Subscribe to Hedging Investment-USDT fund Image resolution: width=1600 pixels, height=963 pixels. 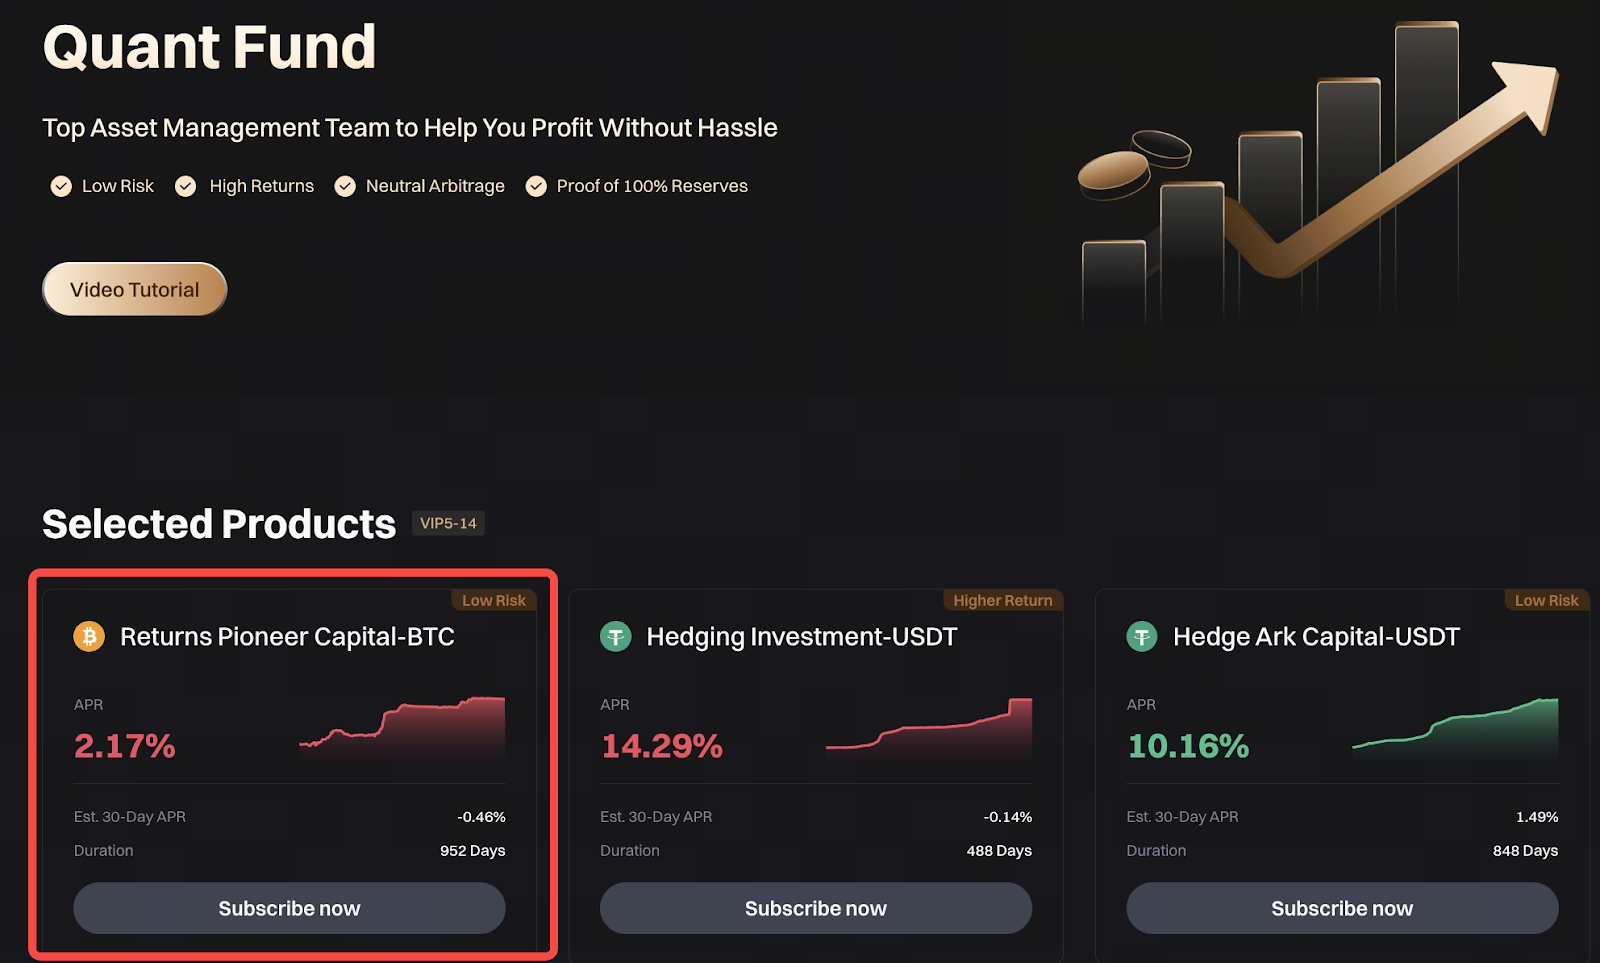[815, 908]
